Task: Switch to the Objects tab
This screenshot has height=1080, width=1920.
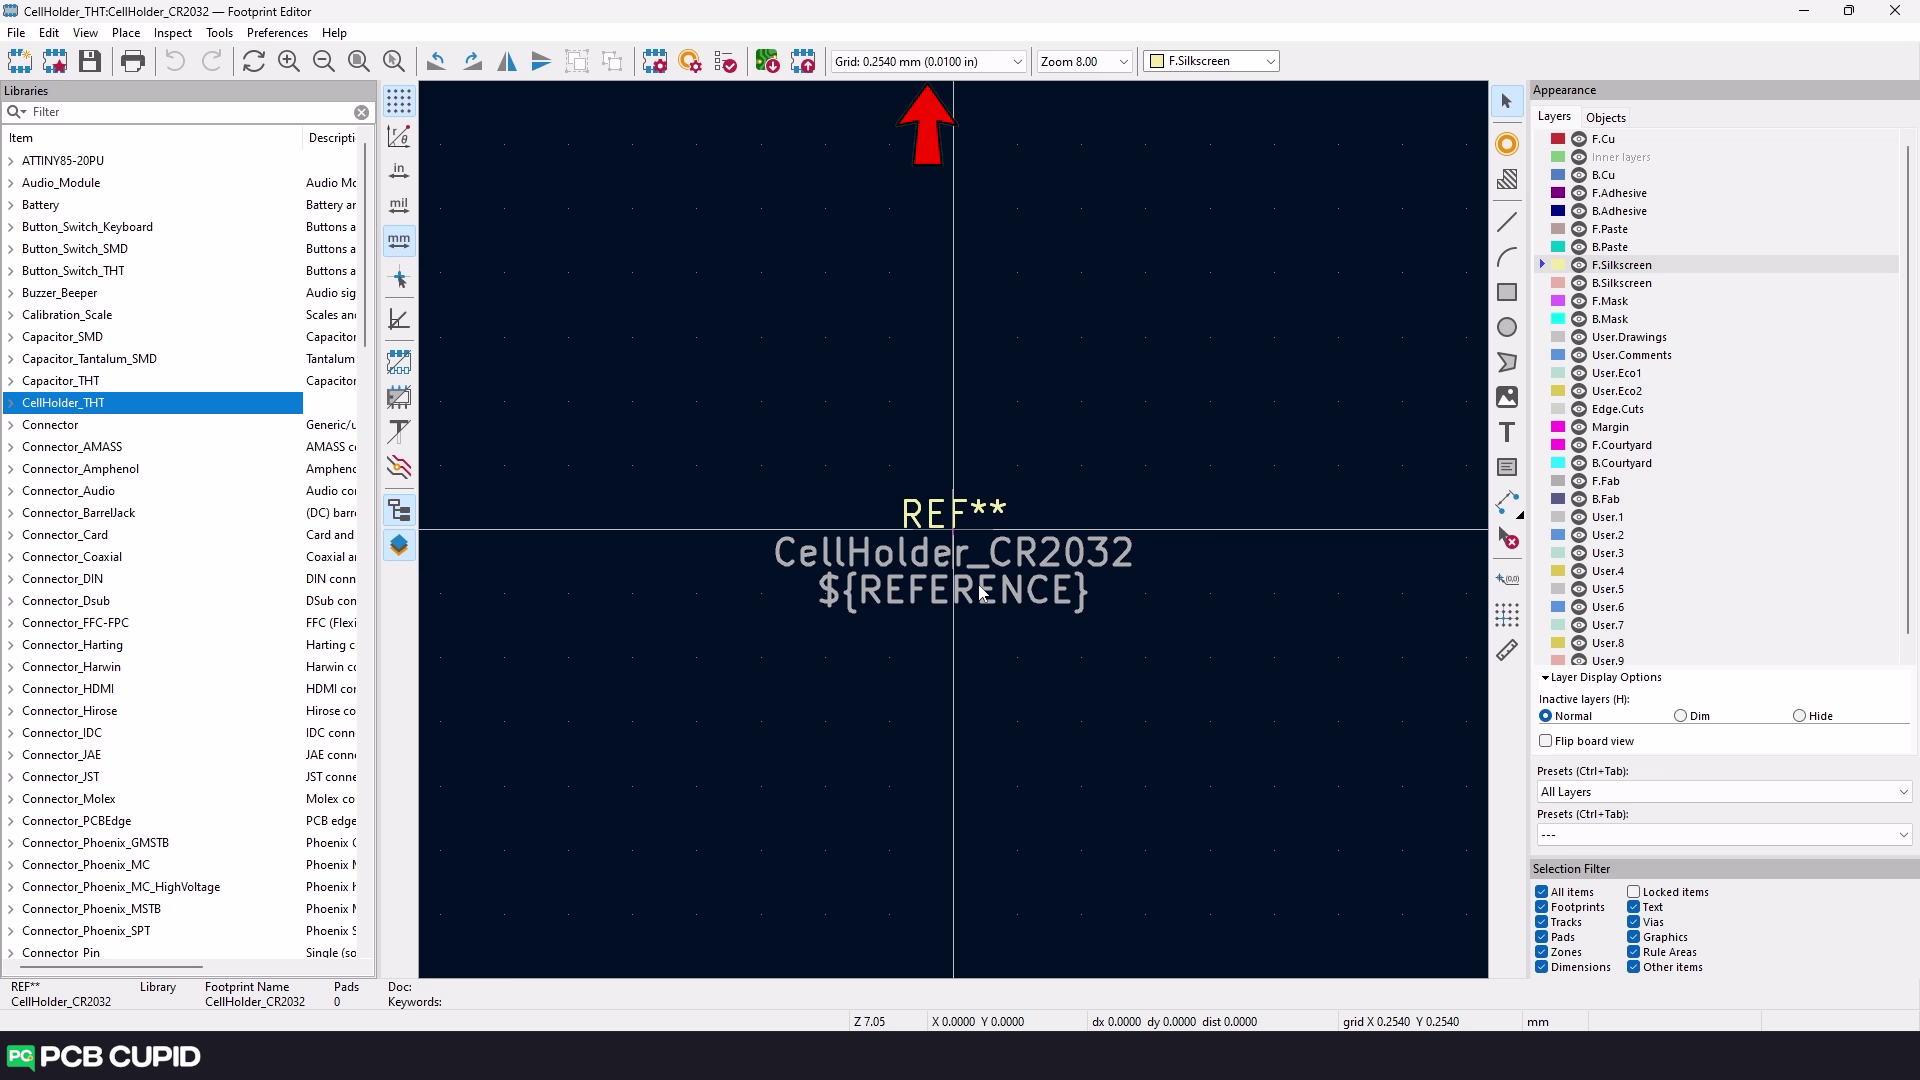Action: click(1605, 117)
